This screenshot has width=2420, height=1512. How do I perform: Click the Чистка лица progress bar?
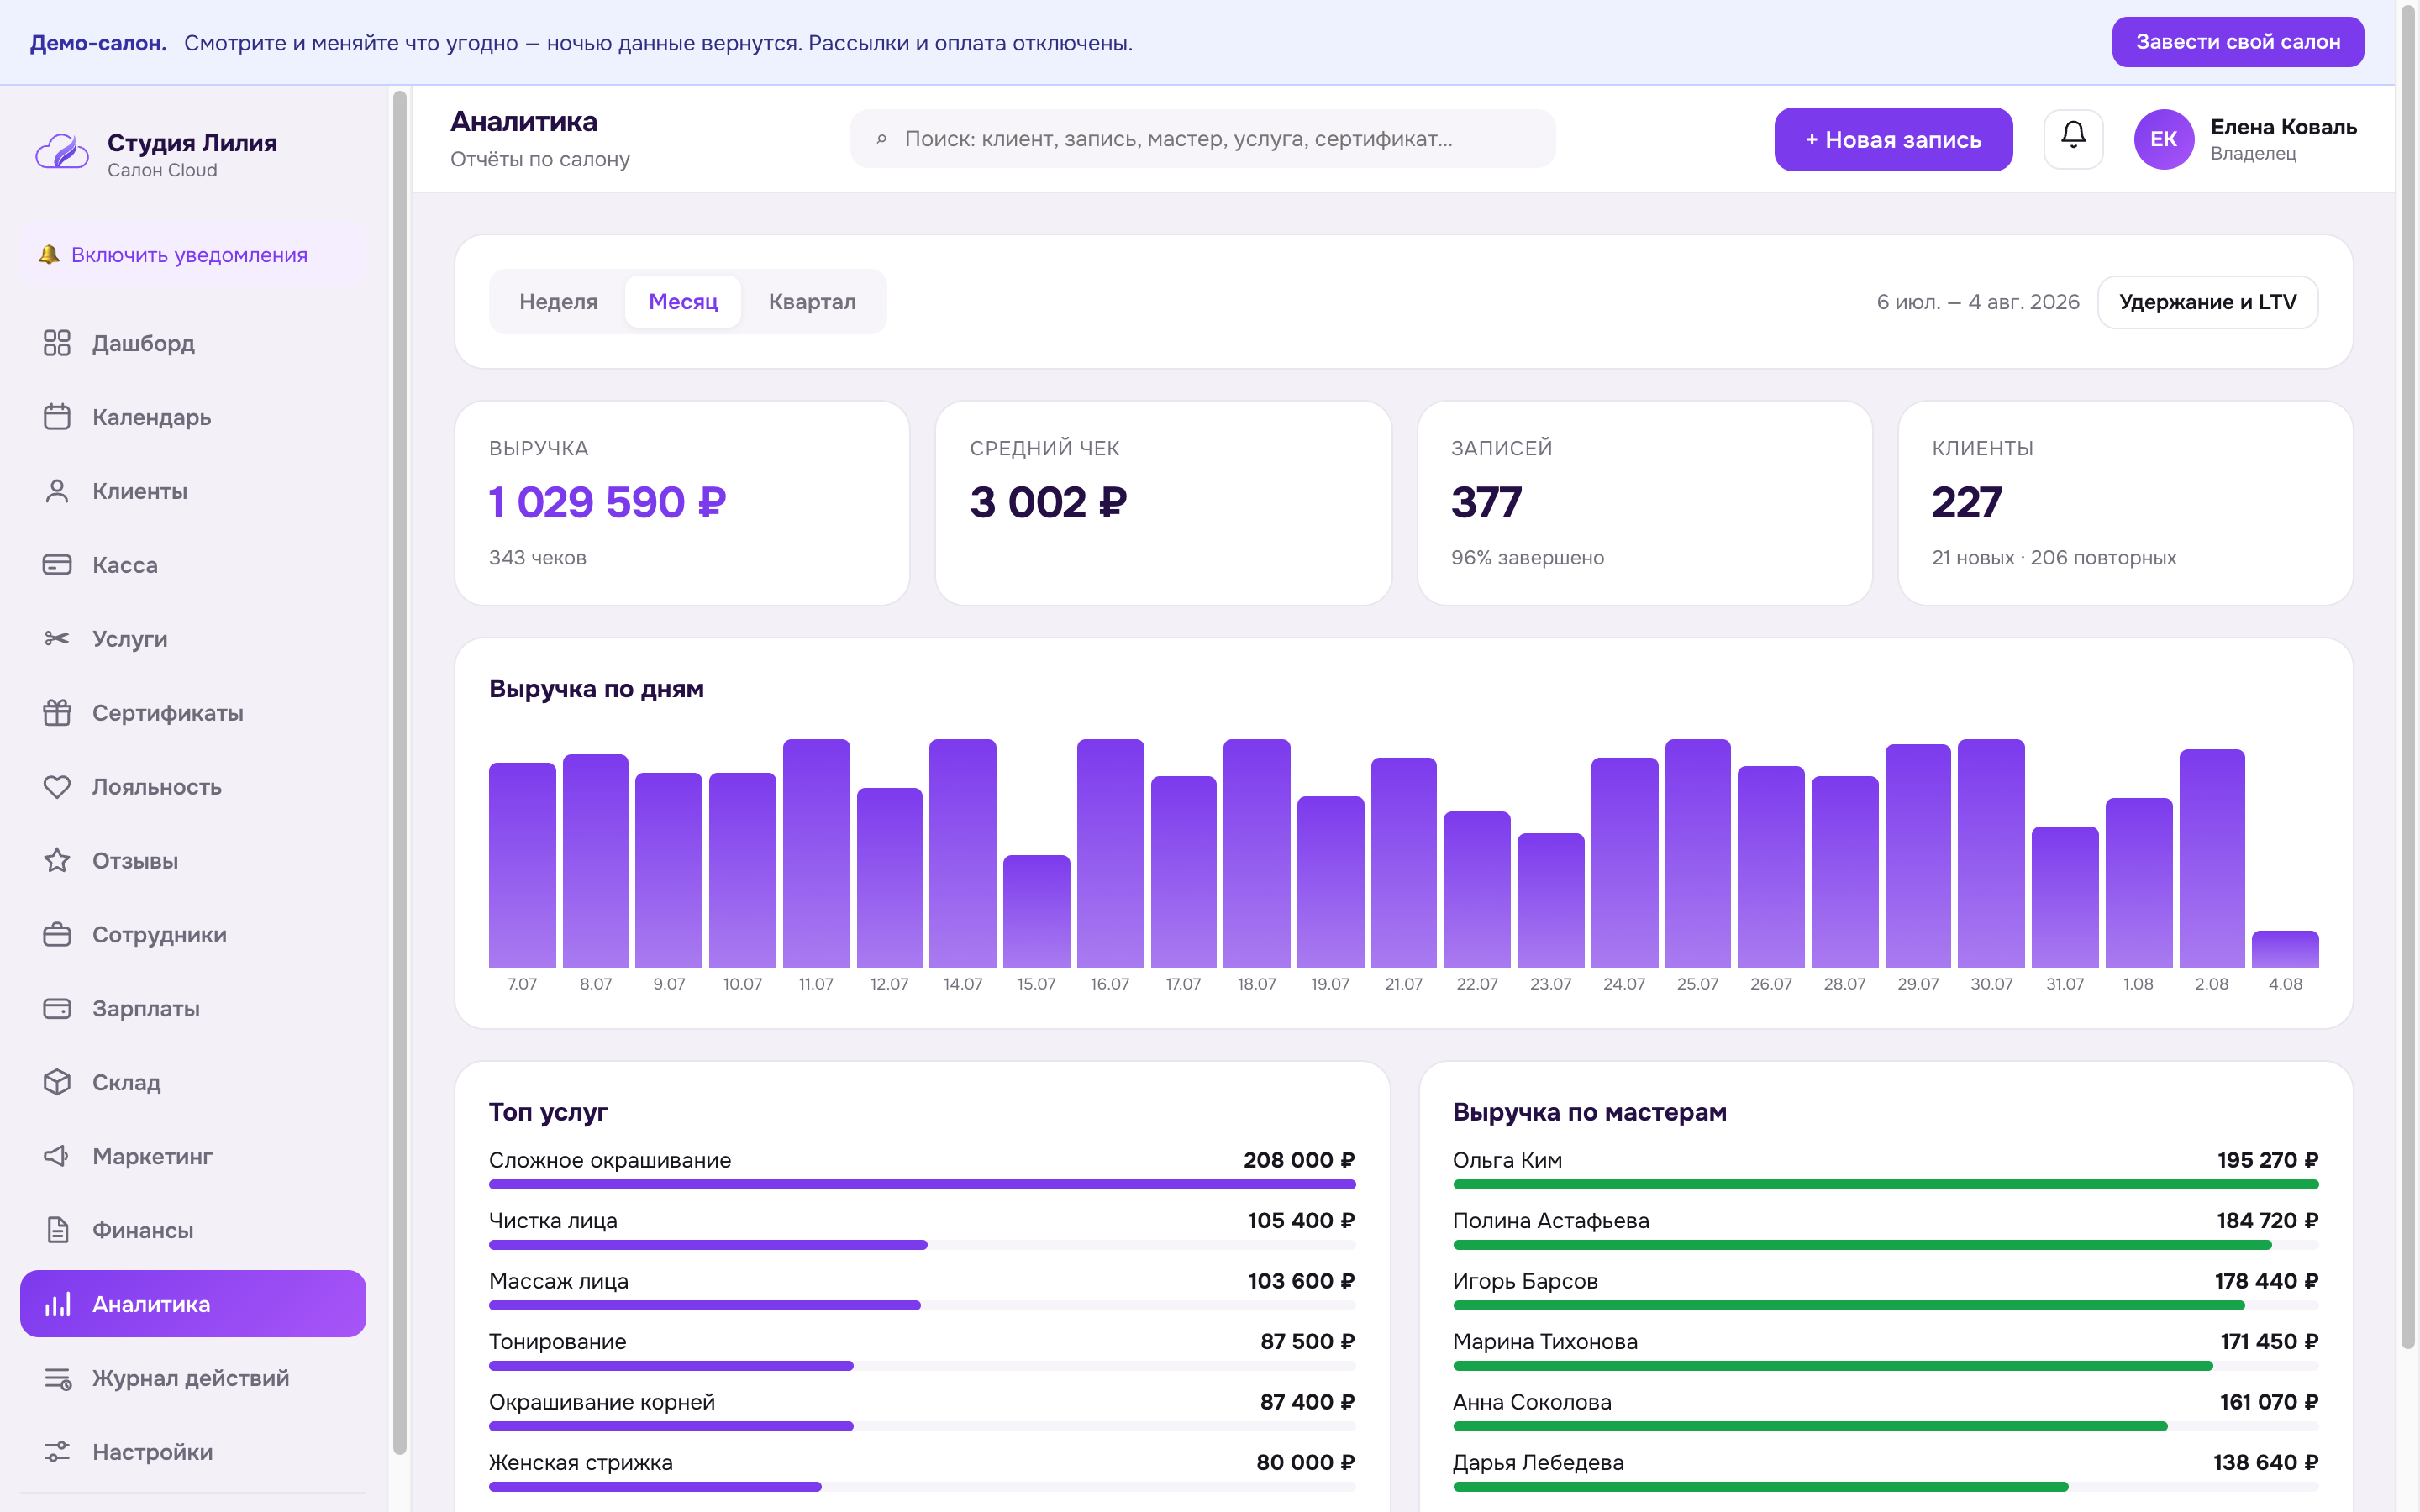[922, 1245]
